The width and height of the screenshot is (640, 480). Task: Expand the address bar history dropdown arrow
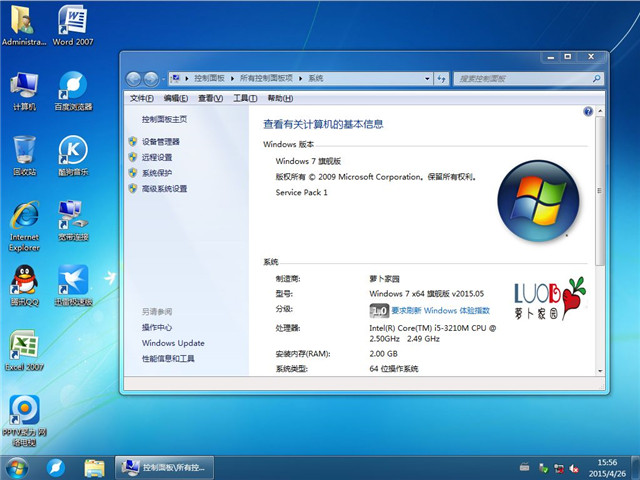tap(427, 79)
